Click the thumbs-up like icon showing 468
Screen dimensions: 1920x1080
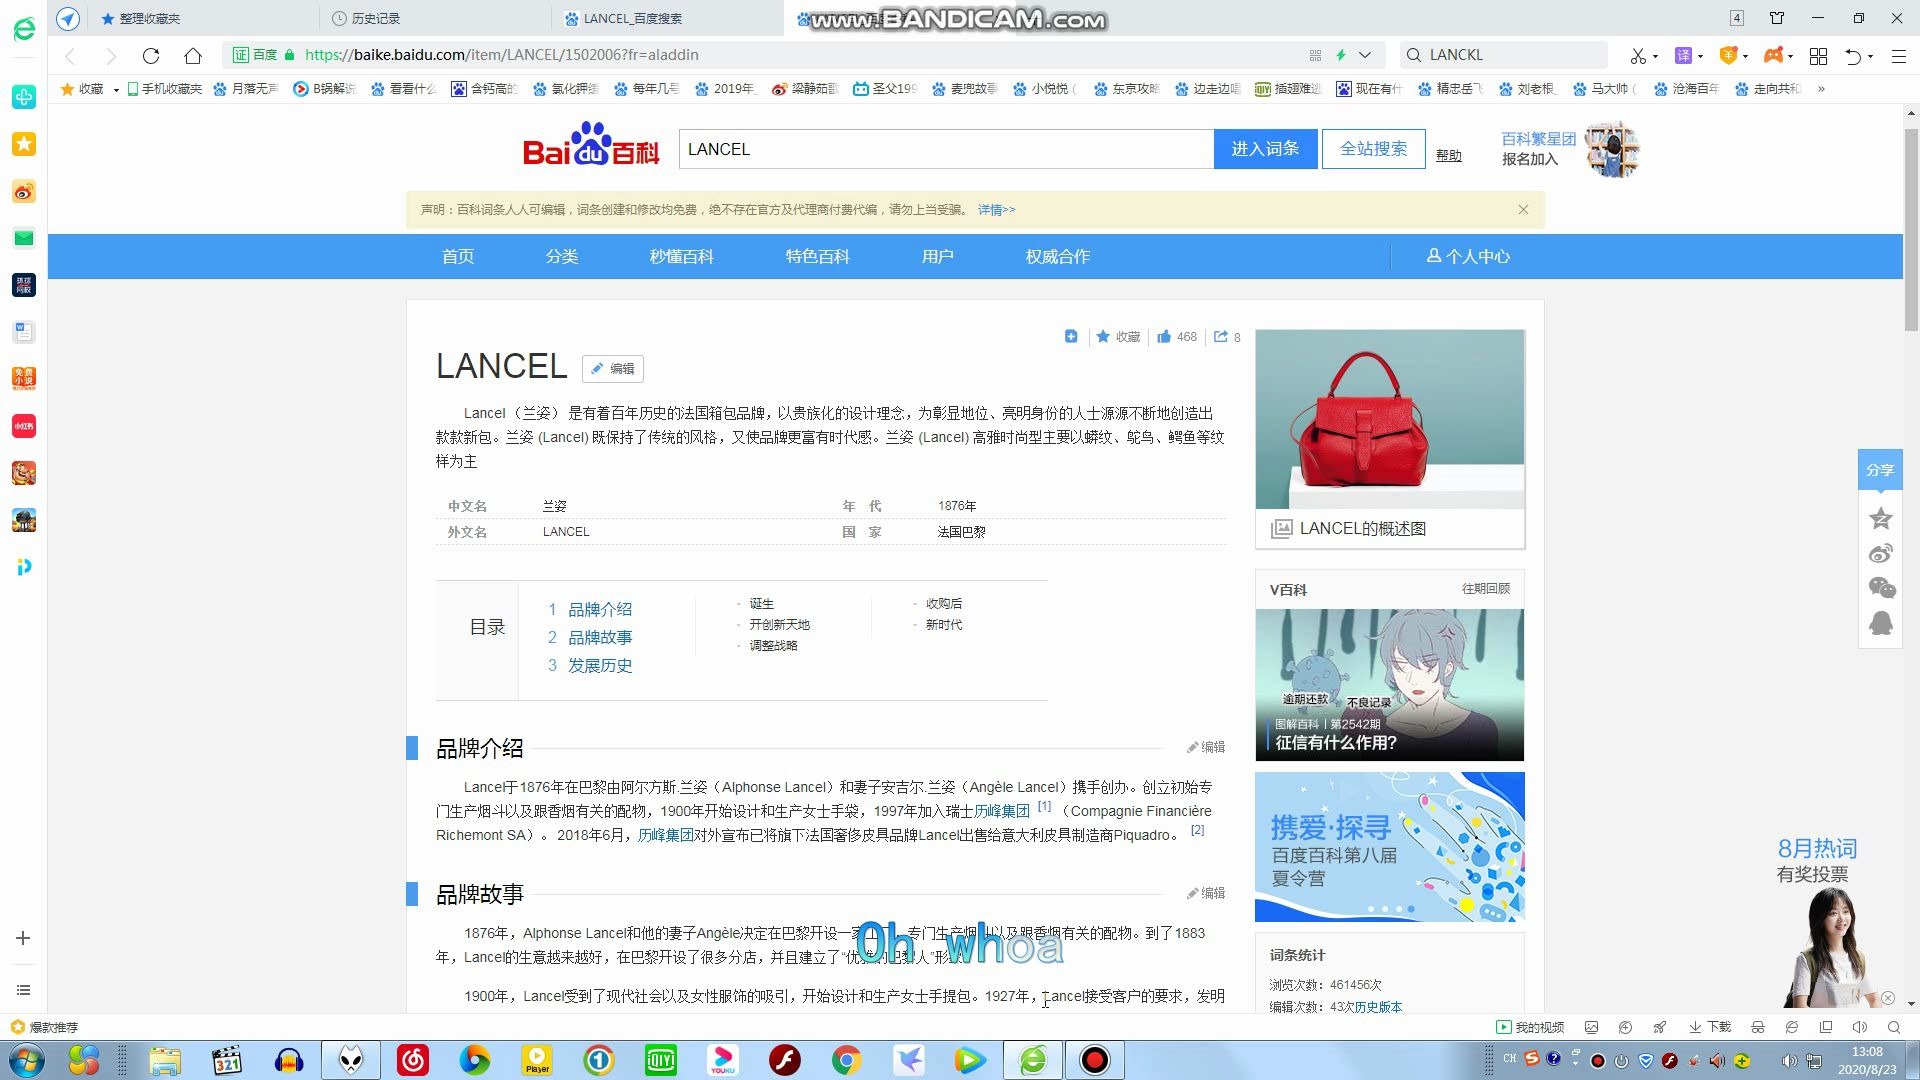coord(1177,337)
